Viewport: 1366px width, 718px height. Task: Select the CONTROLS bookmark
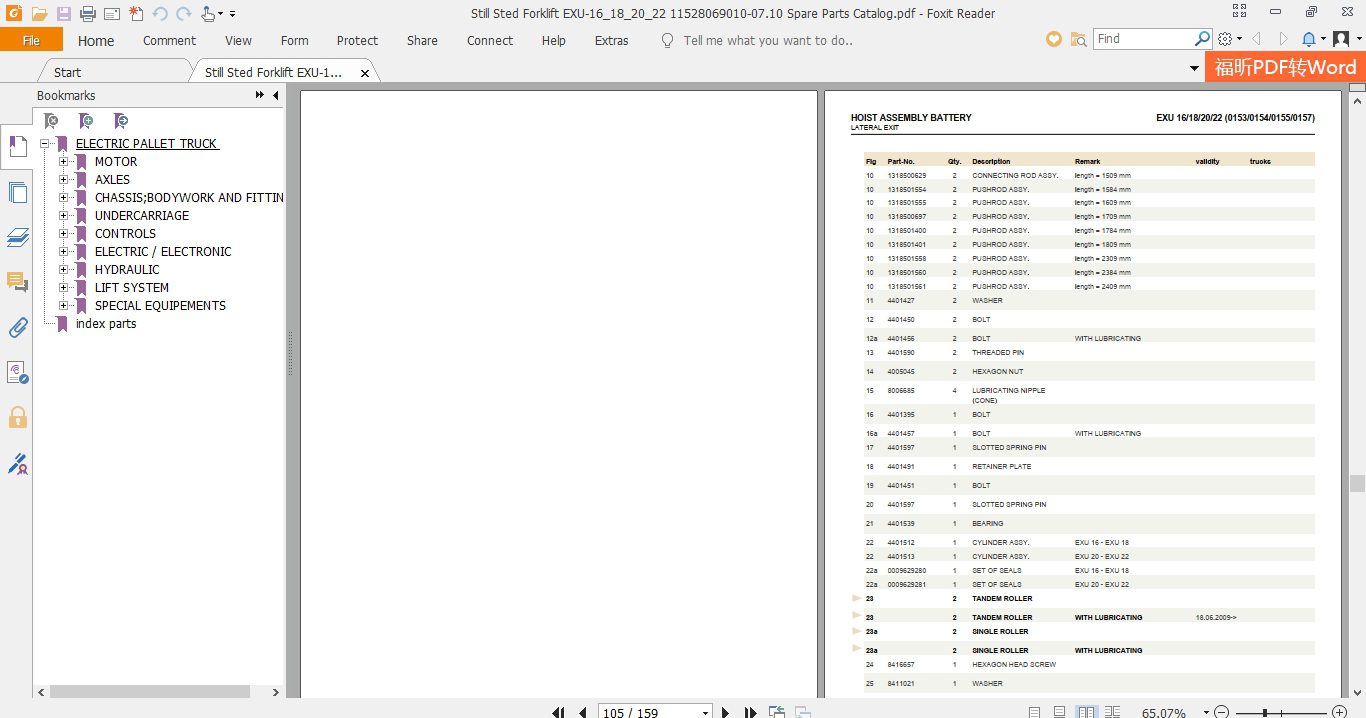125,234
